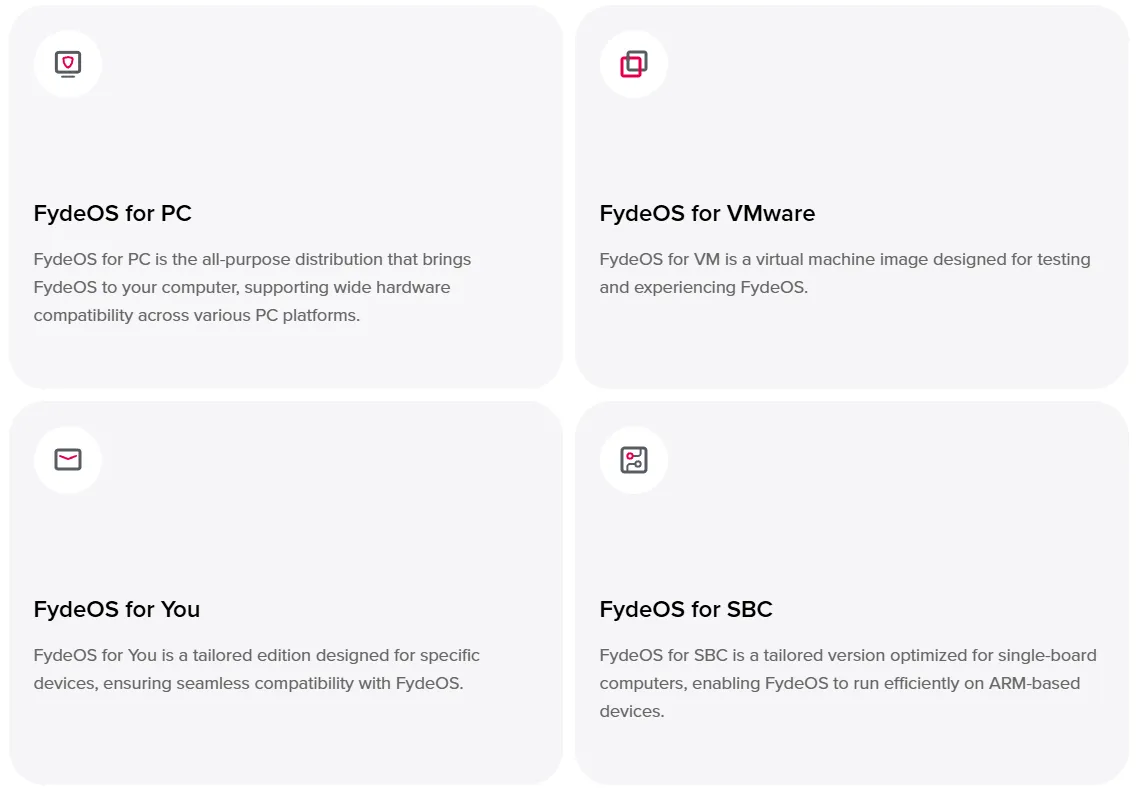Select the FydeOS for You card
The width and height of the screenshot is (1139, 797).
pyautogui.click(x=284, y=592)
